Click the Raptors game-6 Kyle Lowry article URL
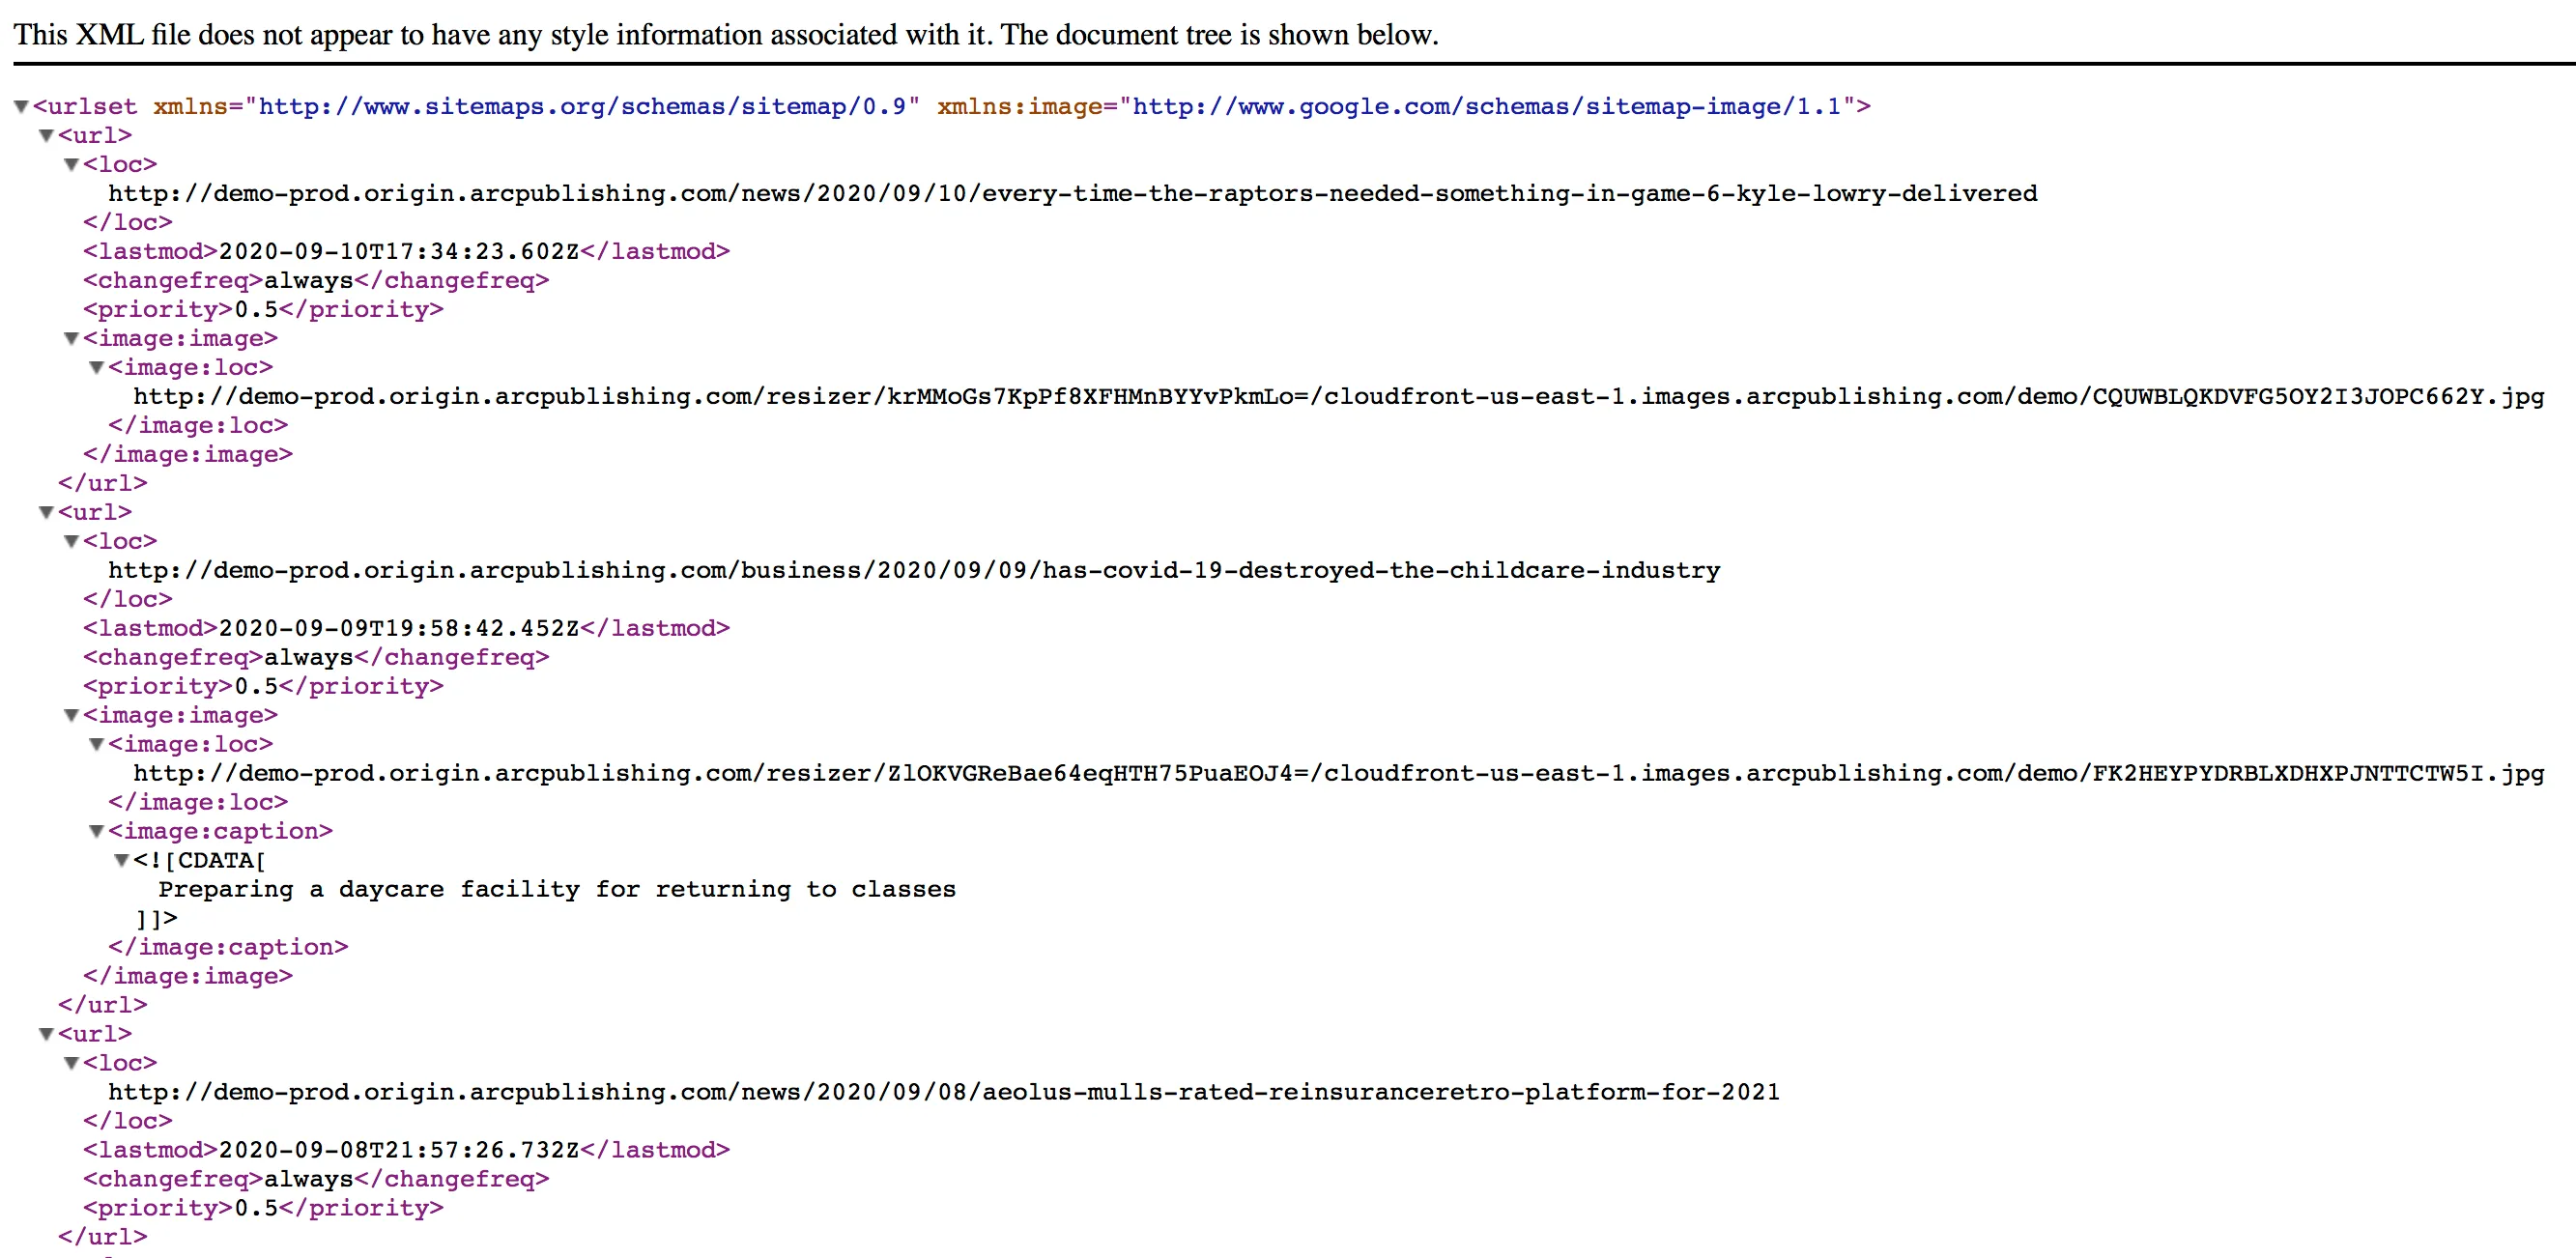 (1073, 193)
